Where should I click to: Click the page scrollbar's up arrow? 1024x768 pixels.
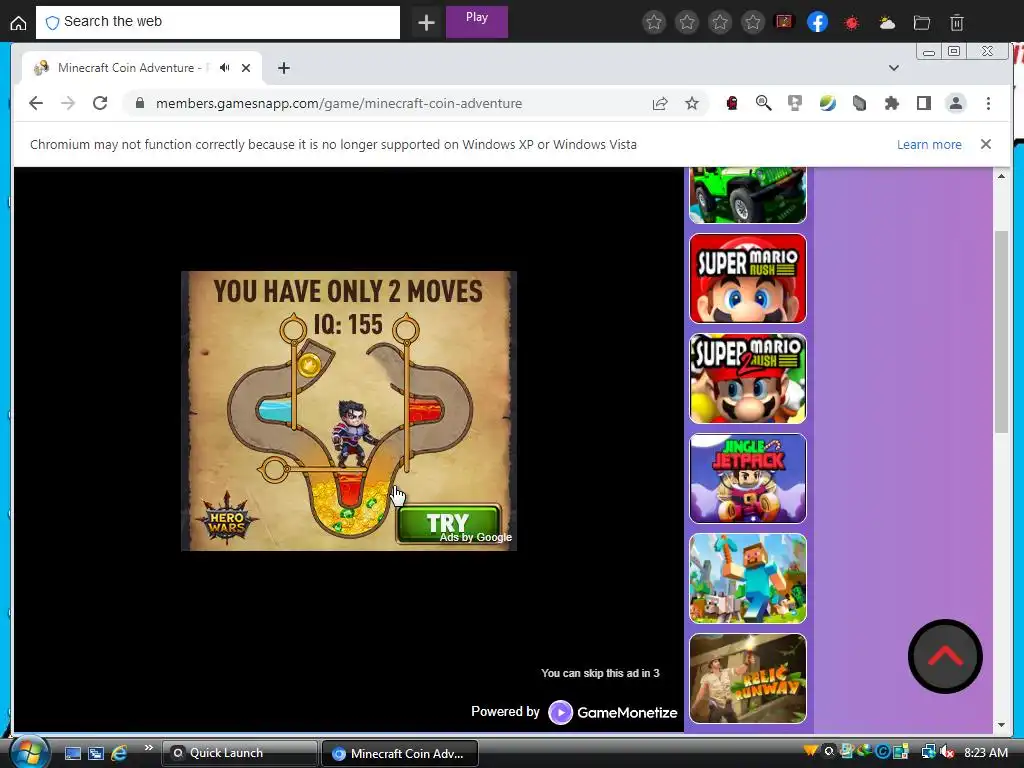[x=1001, y=176]
